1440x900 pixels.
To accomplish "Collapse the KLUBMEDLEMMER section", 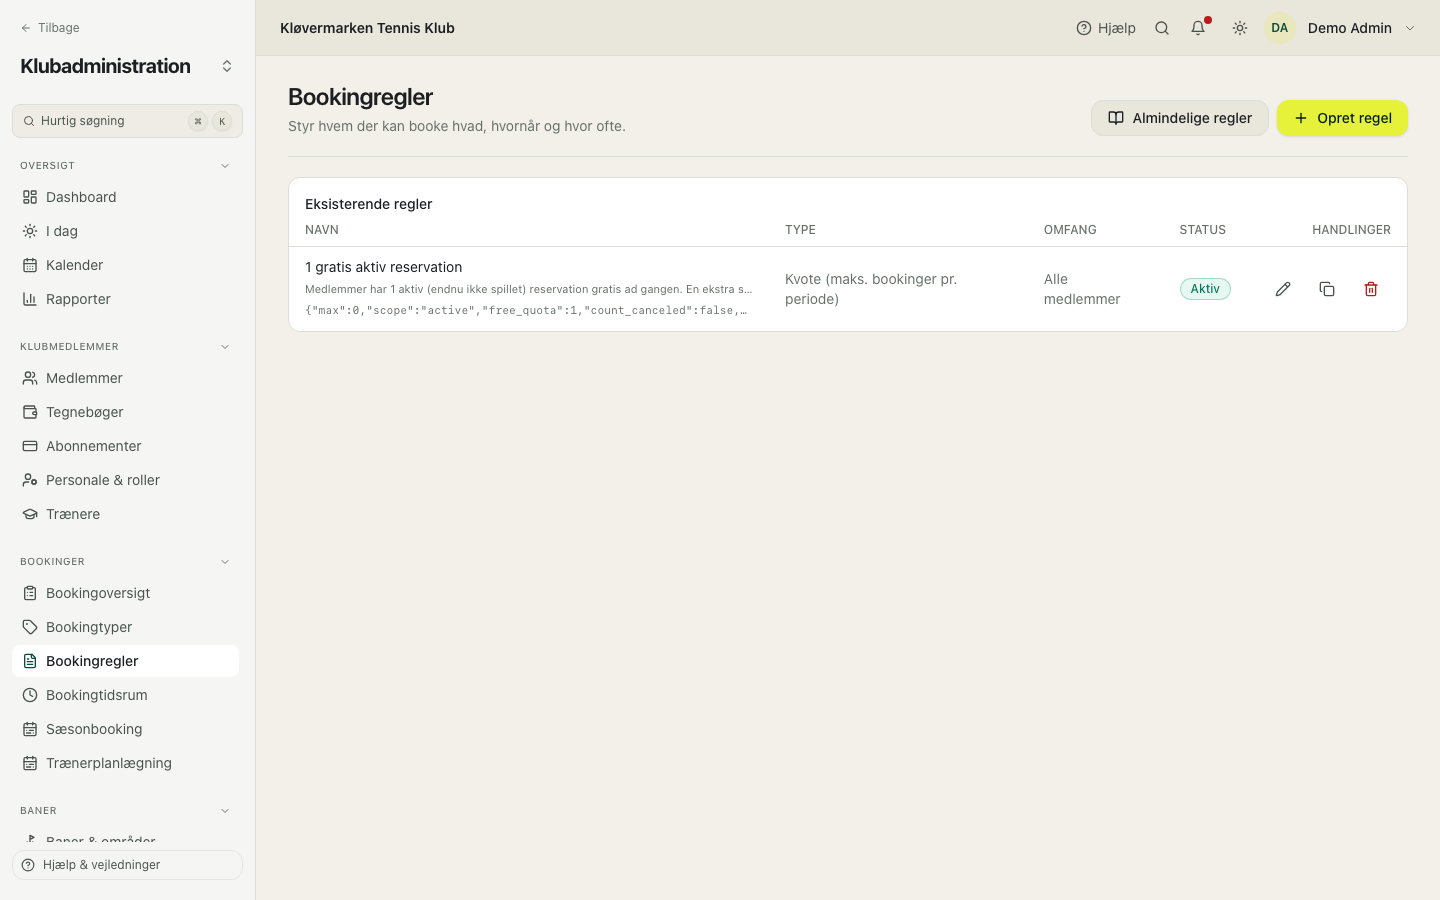I will (225, 347).
